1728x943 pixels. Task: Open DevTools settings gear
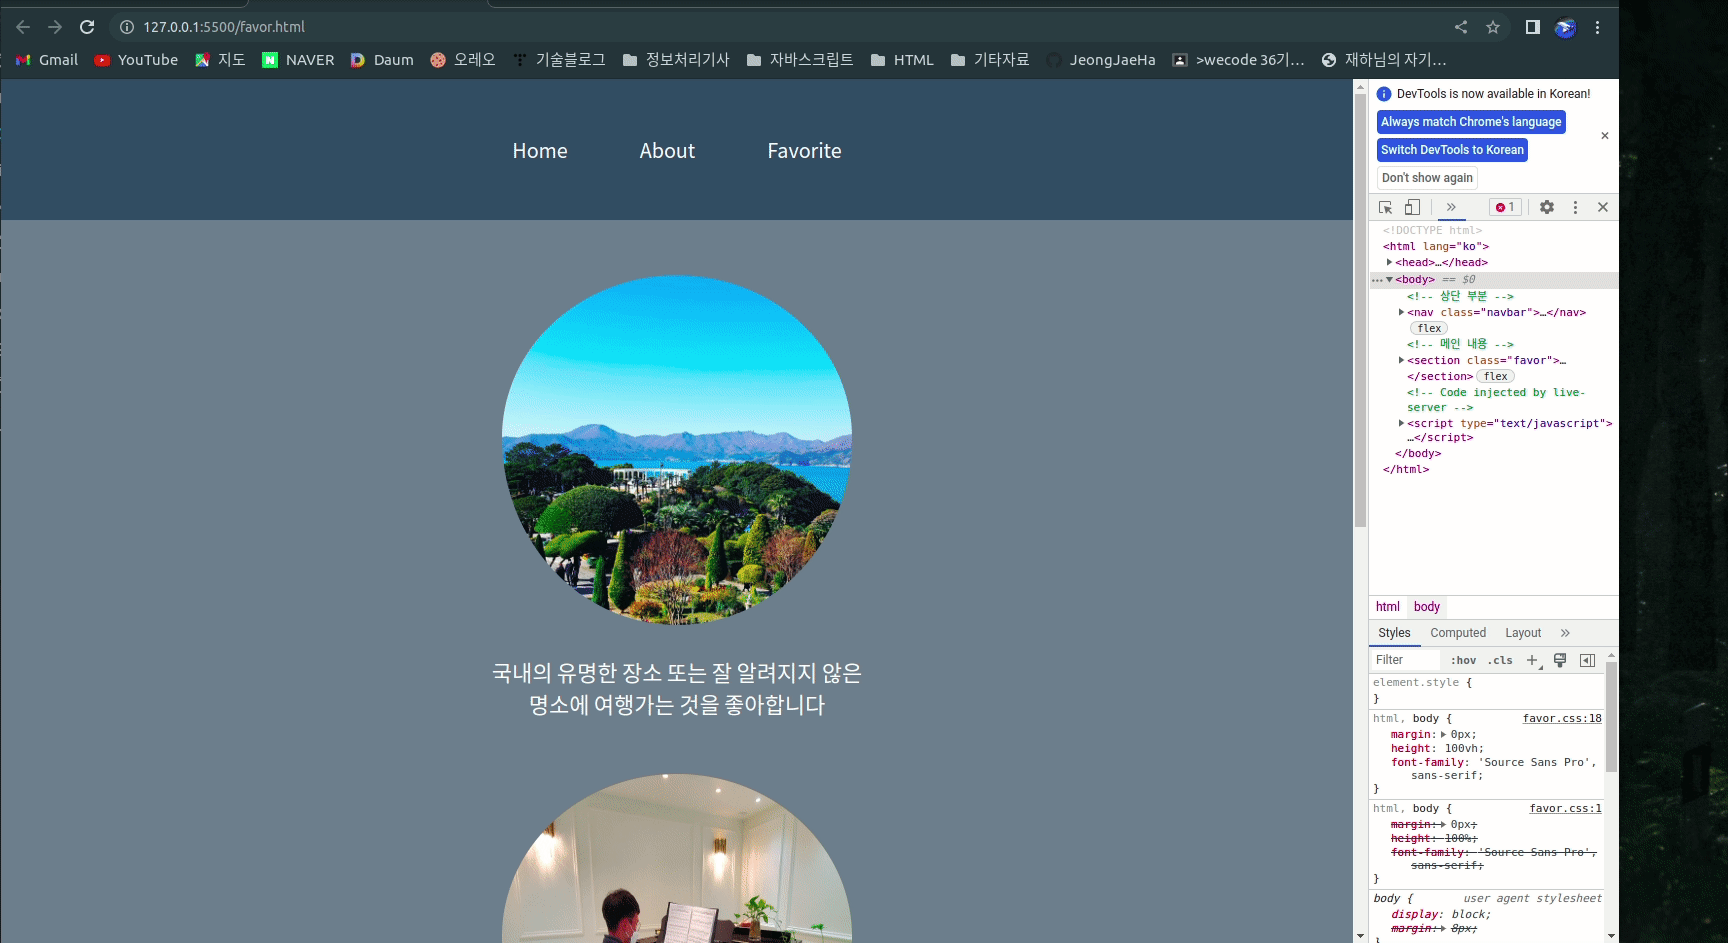1547,207
